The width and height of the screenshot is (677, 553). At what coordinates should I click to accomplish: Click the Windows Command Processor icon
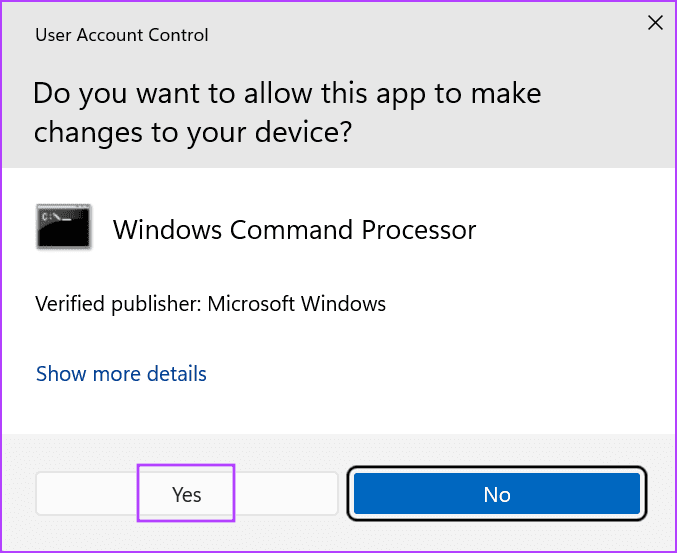pyautogui.click(x=63, y=228)
